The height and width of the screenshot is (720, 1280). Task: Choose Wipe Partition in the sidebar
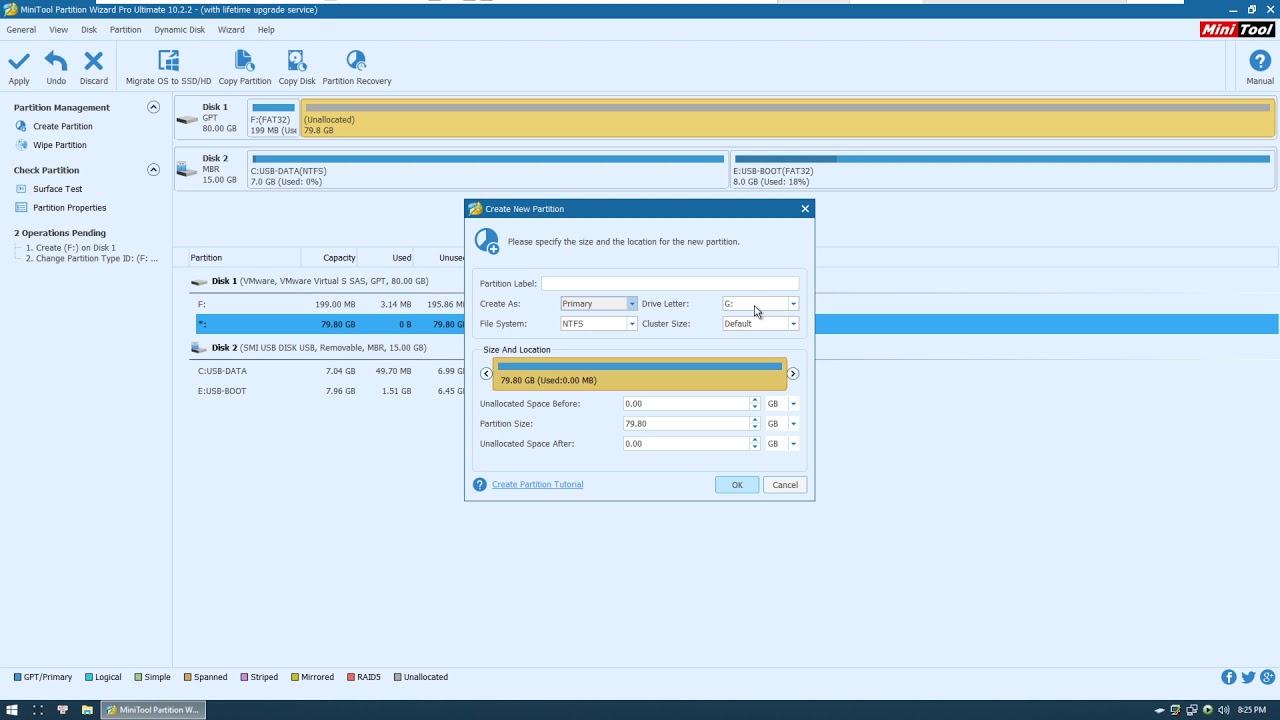(59, 145)
